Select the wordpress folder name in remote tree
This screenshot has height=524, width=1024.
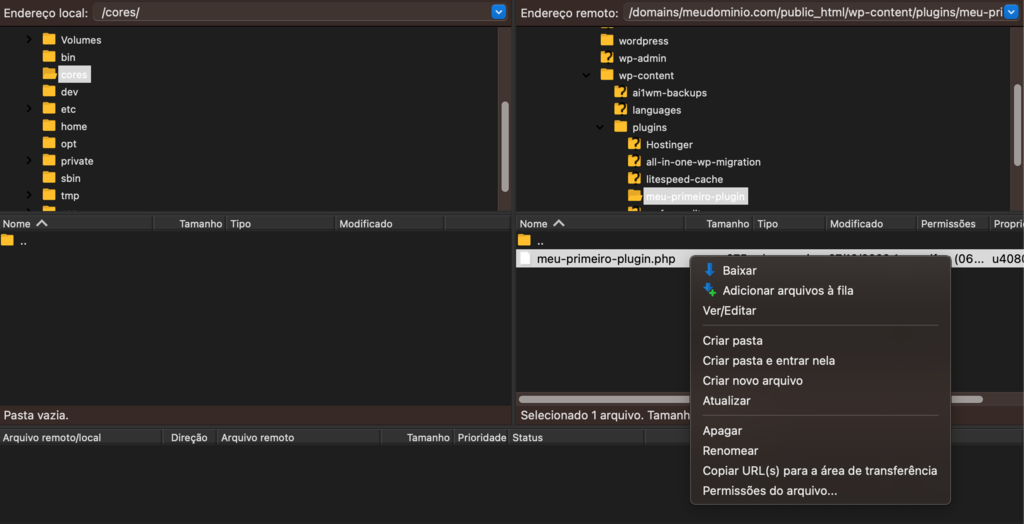pos(643,41)
